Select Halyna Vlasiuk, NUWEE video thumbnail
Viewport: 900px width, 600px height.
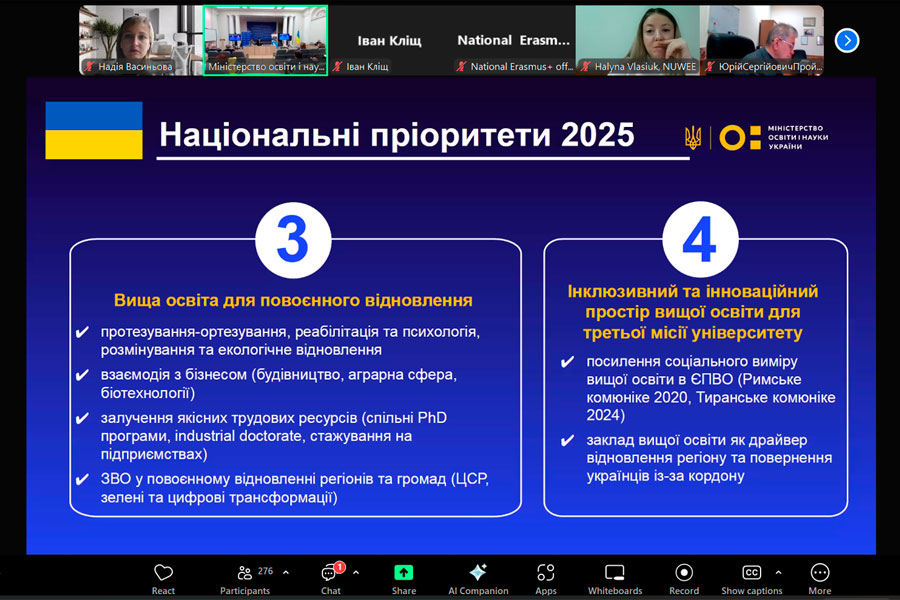[x=638, y=40]
